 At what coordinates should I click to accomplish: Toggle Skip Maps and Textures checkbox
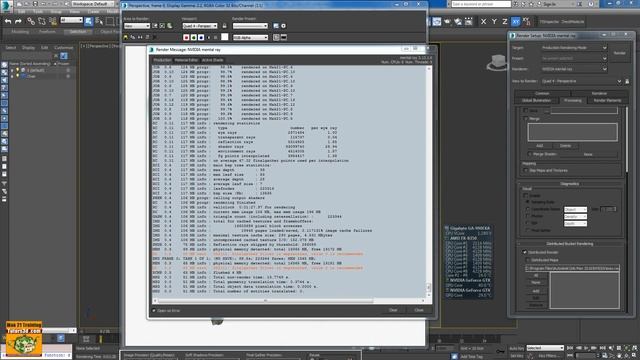click(x=526, y=170)
